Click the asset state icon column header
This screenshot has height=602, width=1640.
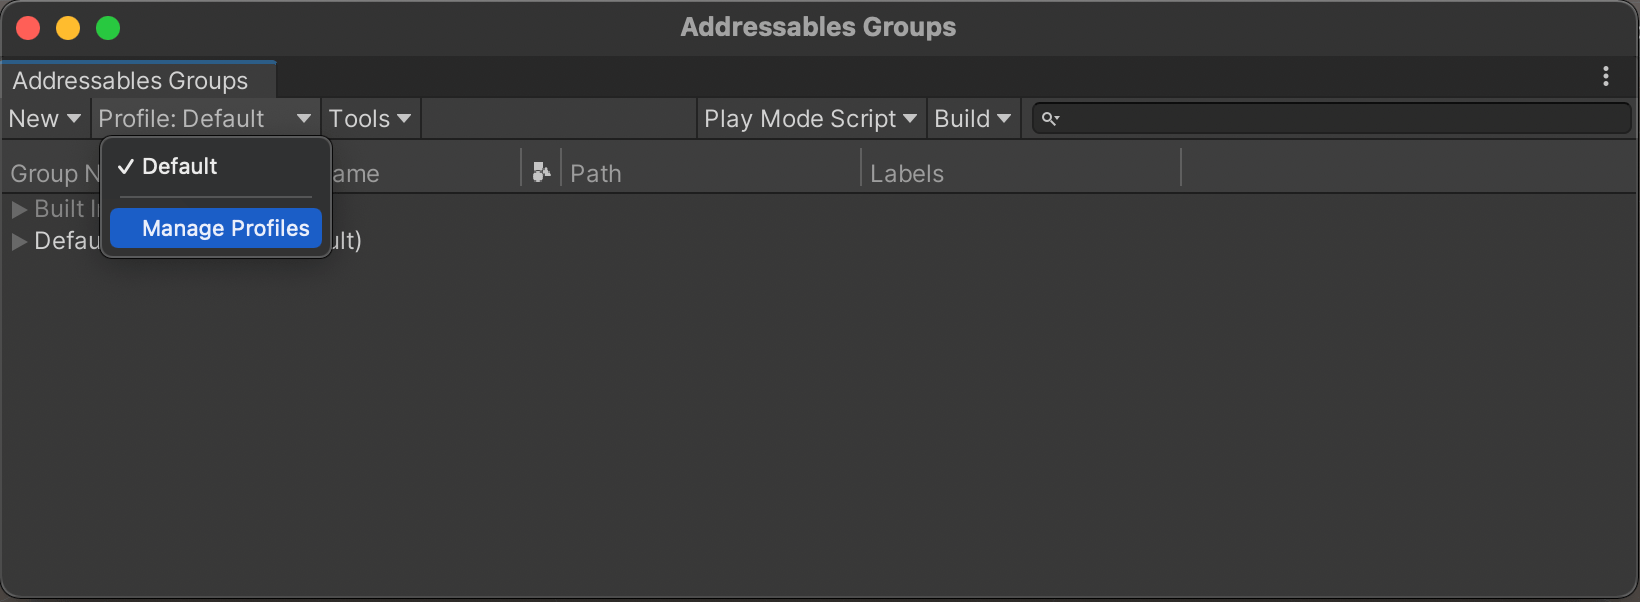click(540, 171)
